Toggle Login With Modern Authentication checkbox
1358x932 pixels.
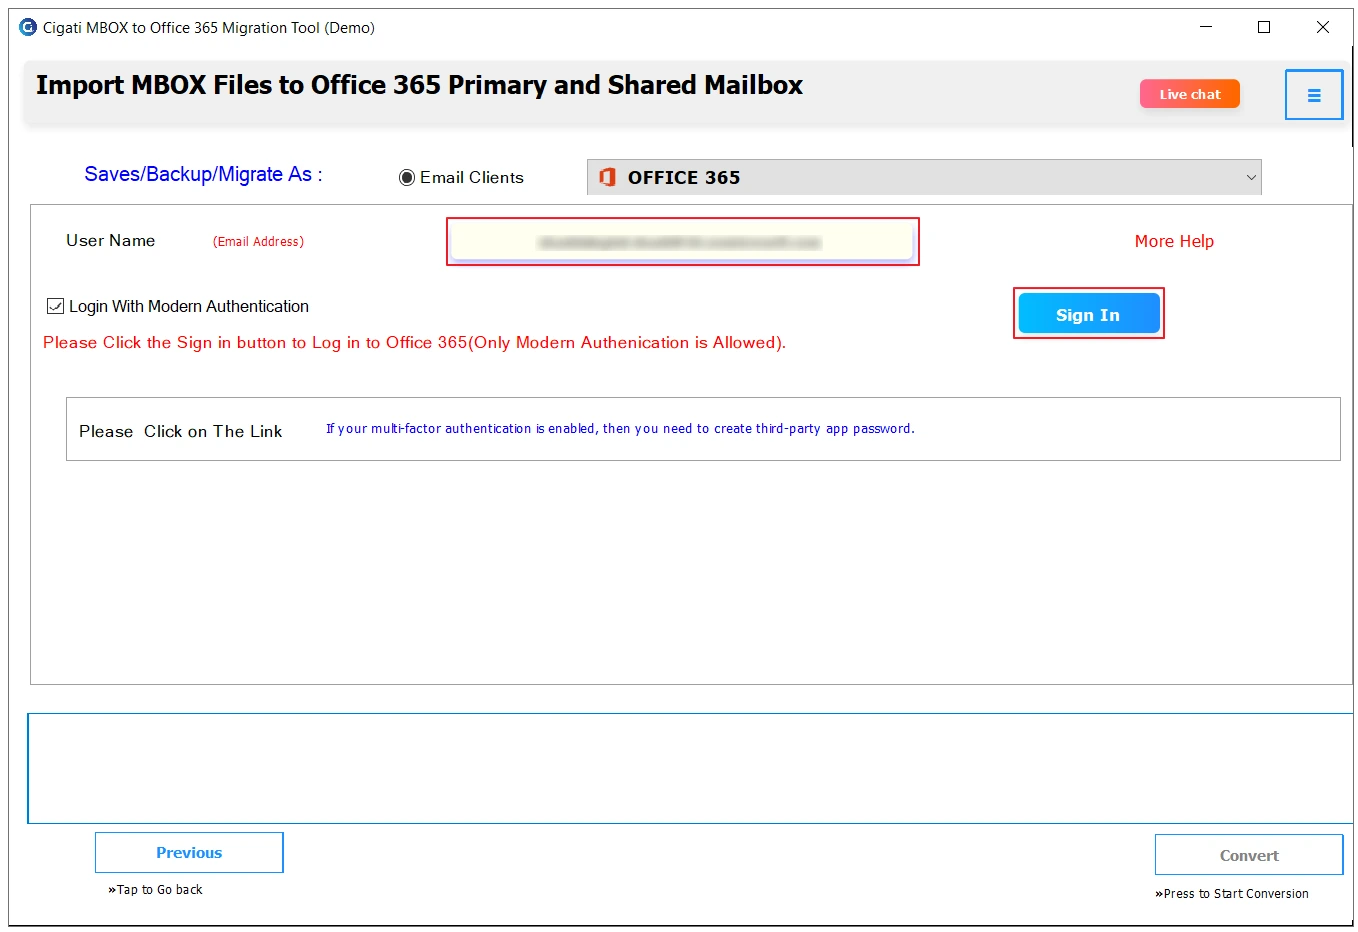click(56, 306)
